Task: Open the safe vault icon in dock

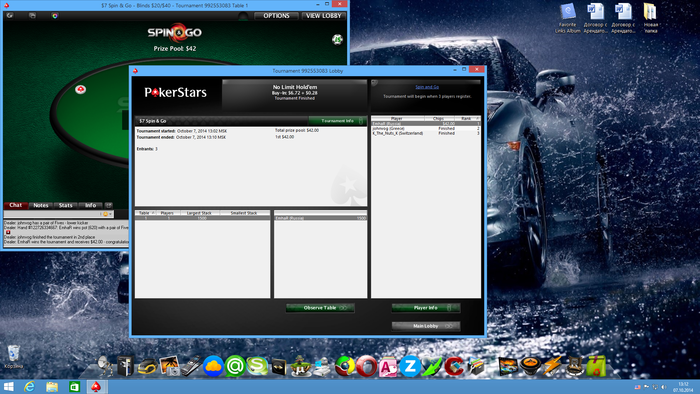Action: click(x=125, y=366)
